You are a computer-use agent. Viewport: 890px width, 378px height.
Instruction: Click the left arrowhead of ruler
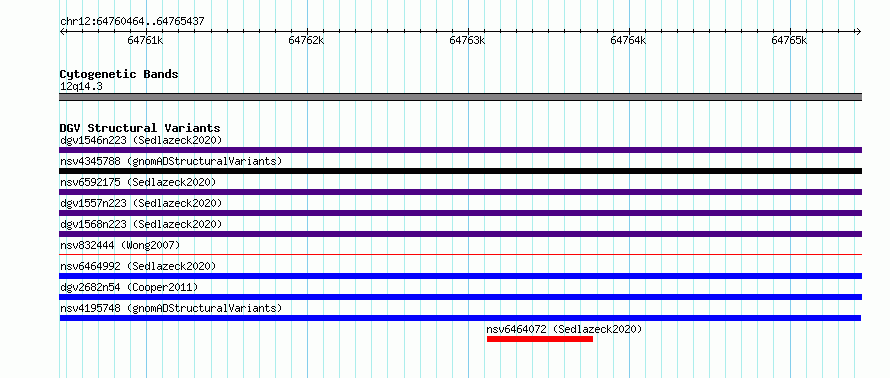62,31
